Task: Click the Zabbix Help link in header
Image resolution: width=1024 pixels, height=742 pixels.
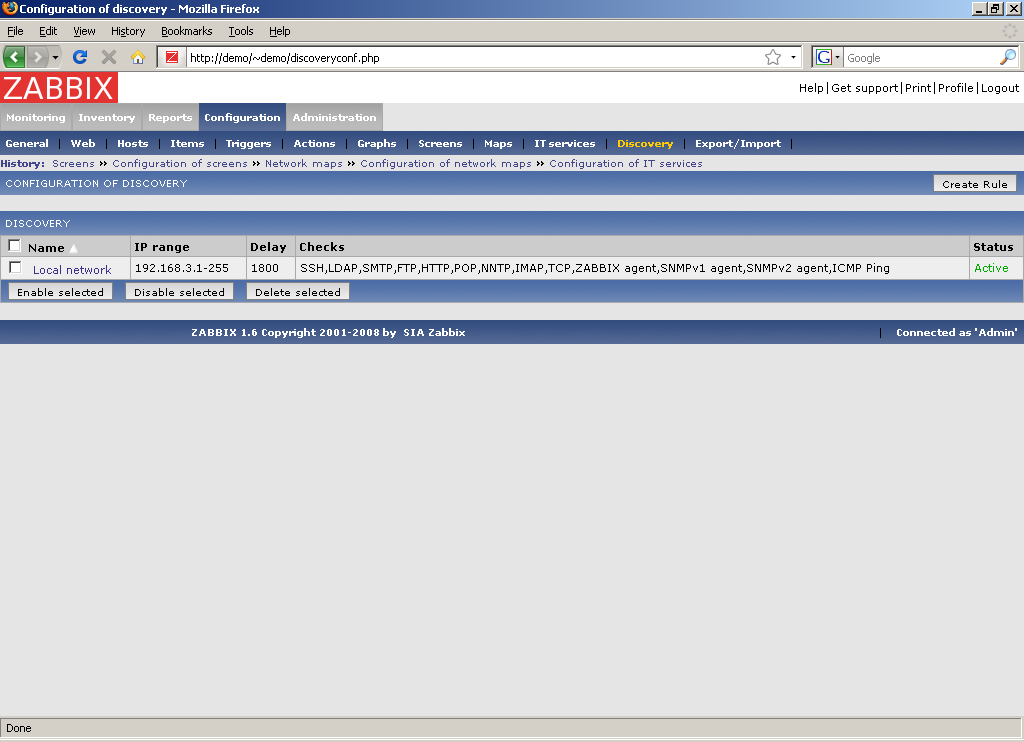Action: pyautogui.click(x=811, y=88)
